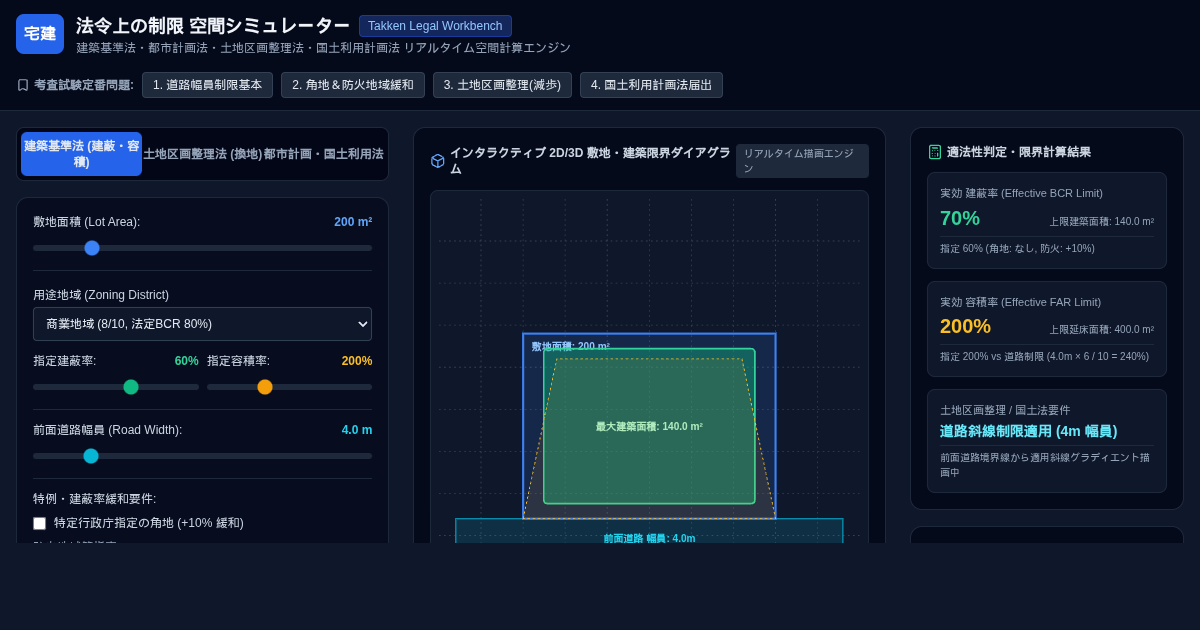The image size is (1200, 630).
Task: Click the 敷地面積: 200 m² diagram label
Action: pyautogui.click(x=570, y=347)
